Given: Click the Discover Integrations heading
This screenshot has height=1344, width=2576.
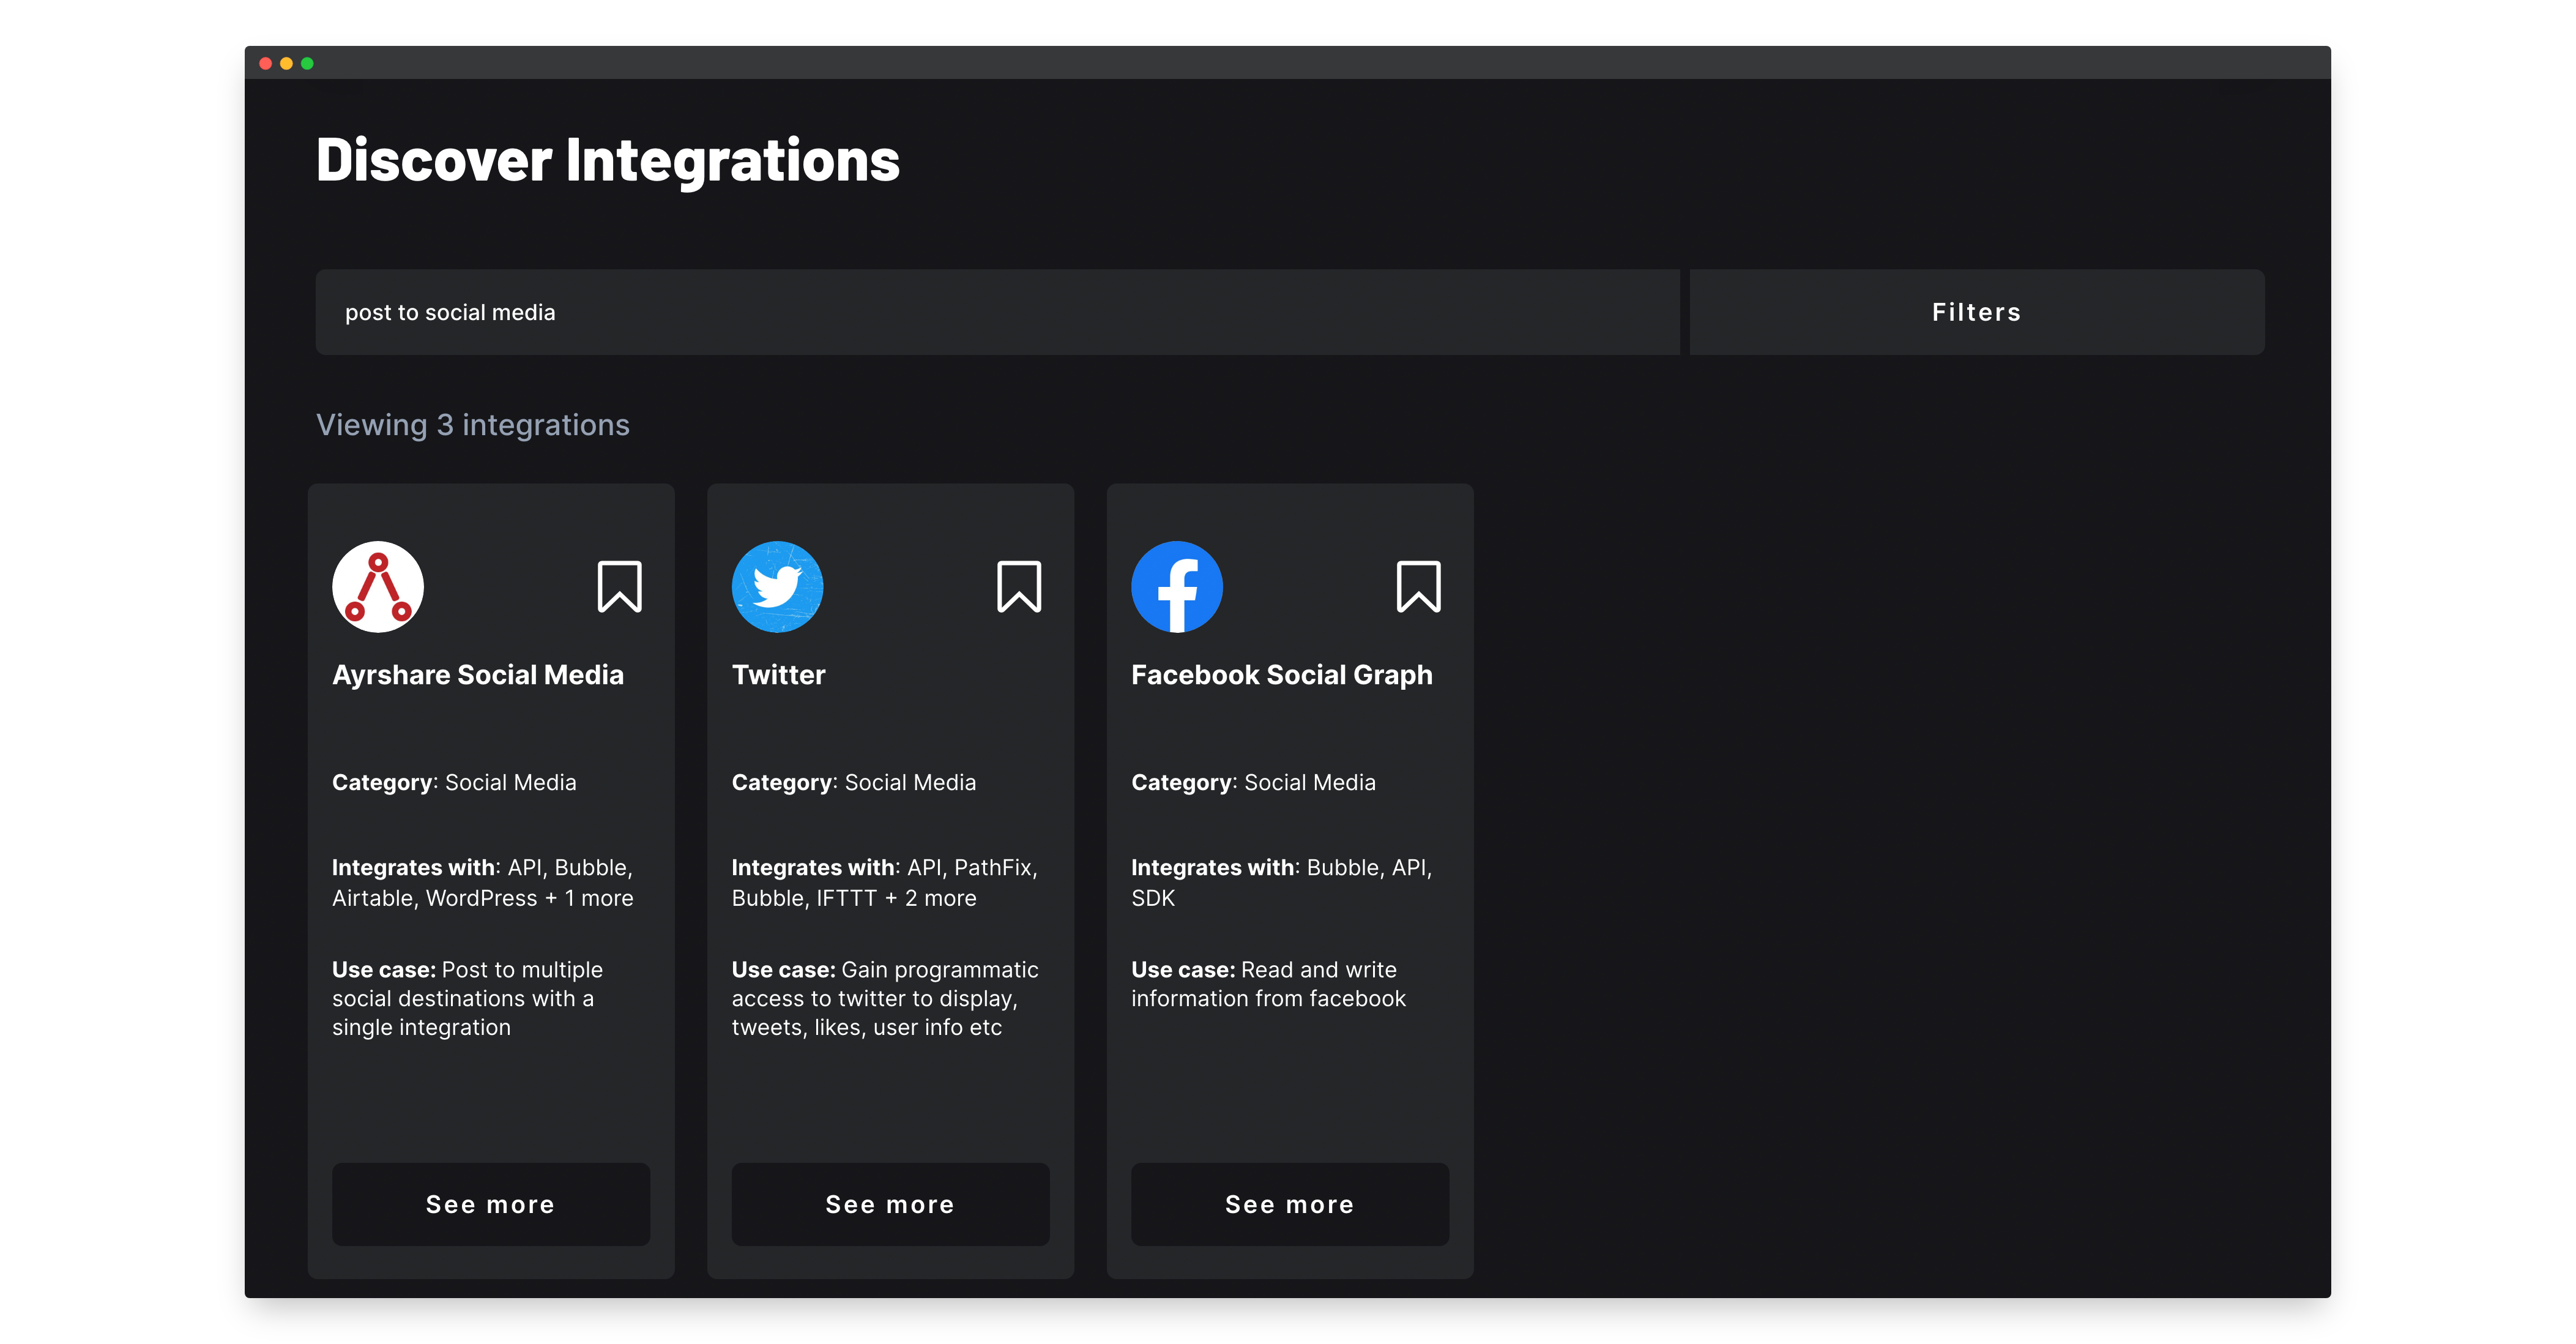Looking at the screenshot, I should pos(608,160).
